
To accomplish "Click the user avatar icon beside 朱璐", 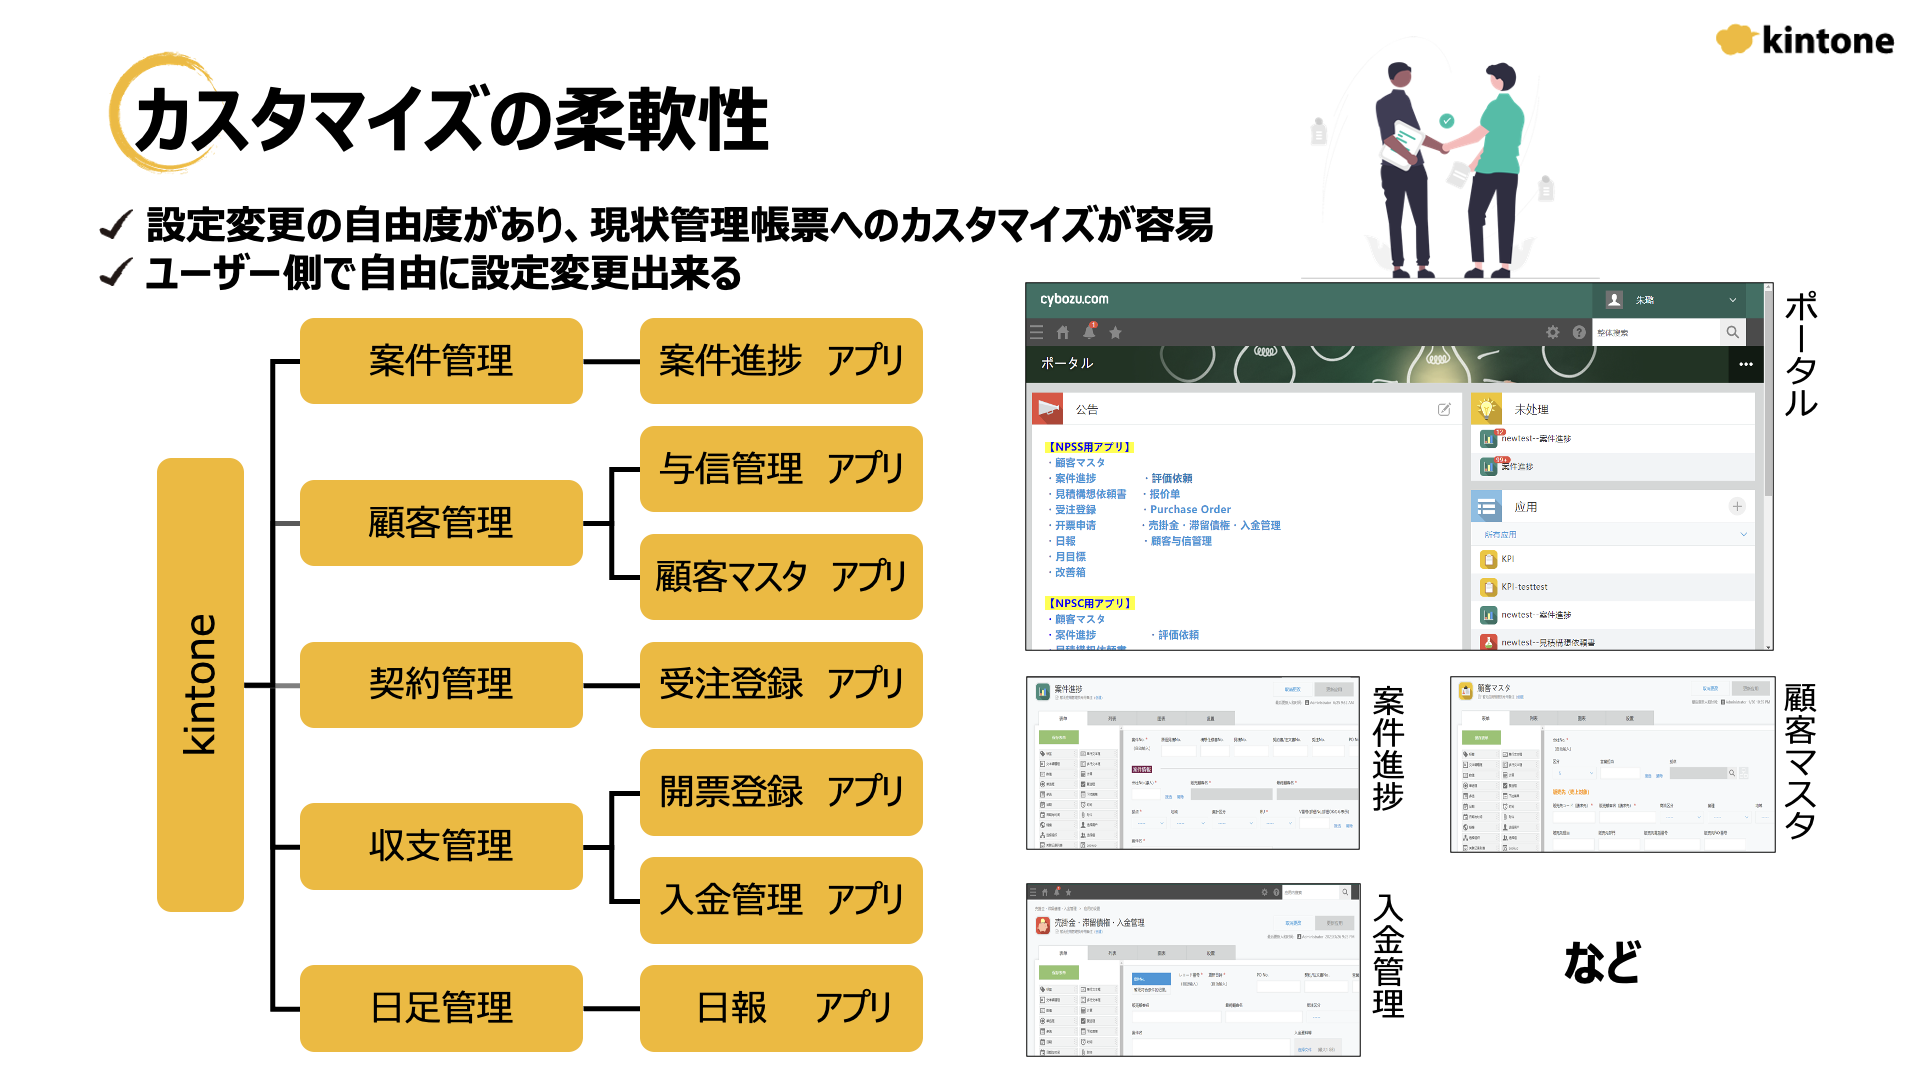I will point(1614,299).
